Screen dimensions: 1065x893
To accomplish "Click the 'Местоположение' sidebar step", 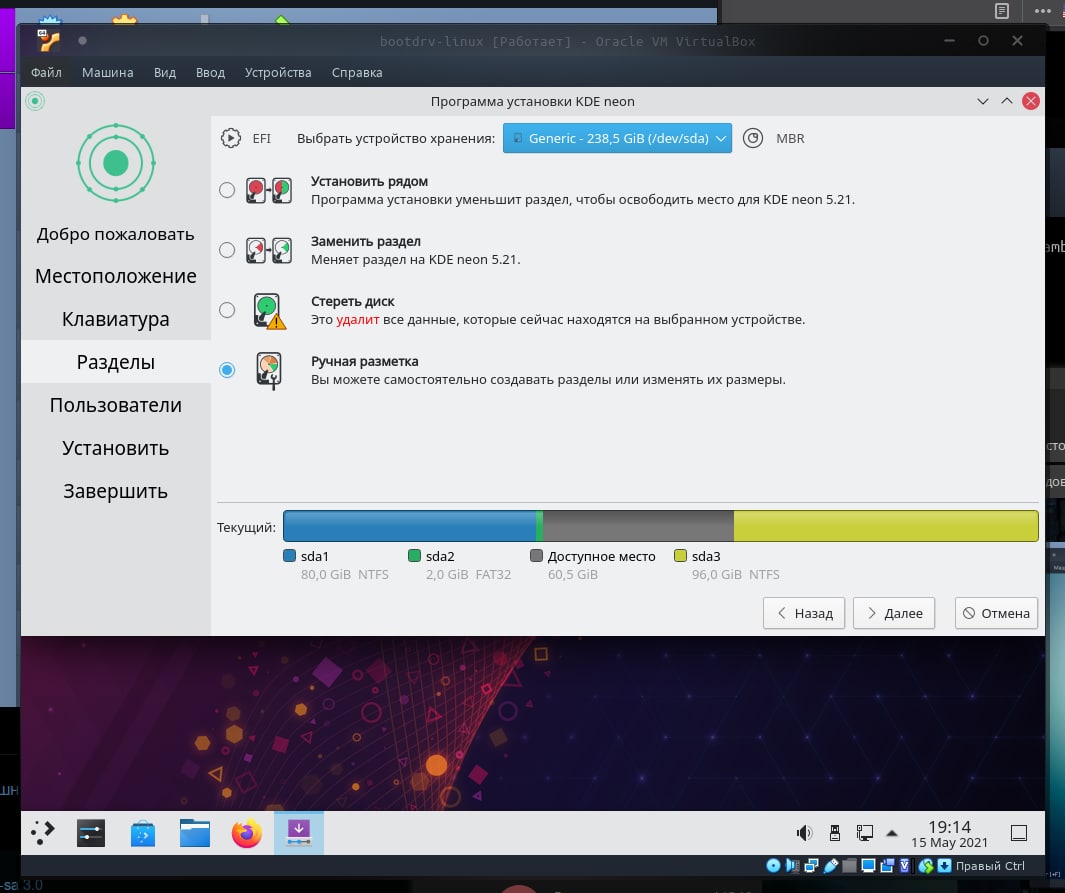I will pos(115,276).
